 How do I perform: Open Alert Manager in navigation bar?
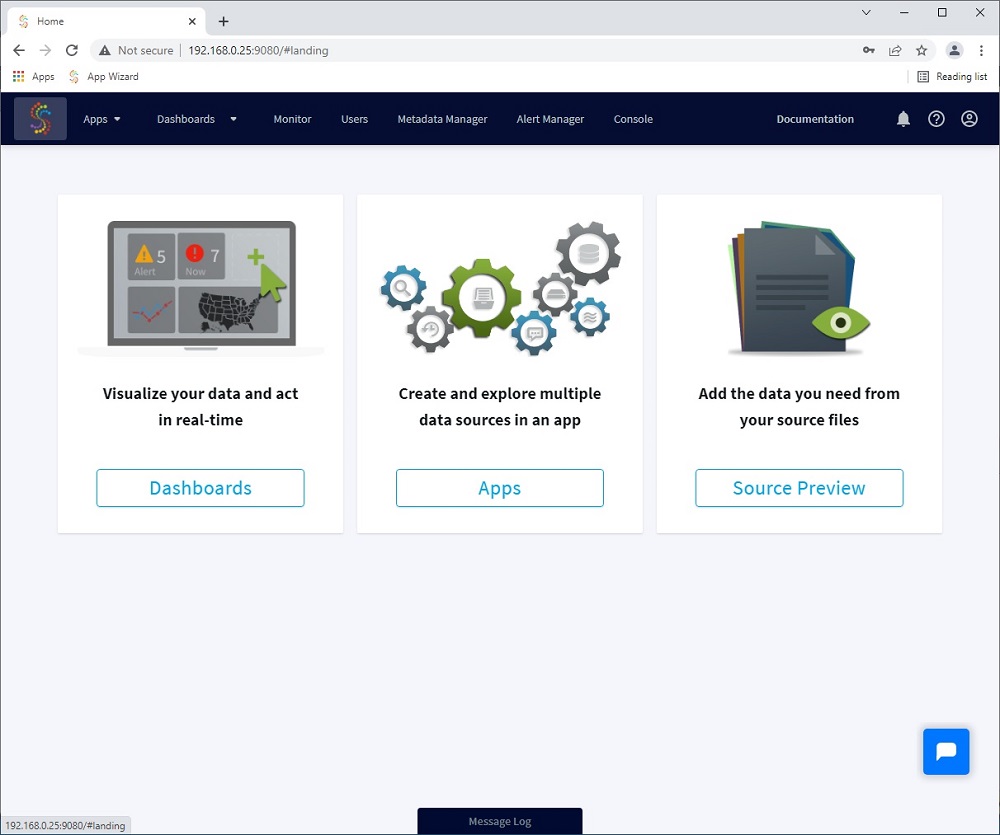550,119
